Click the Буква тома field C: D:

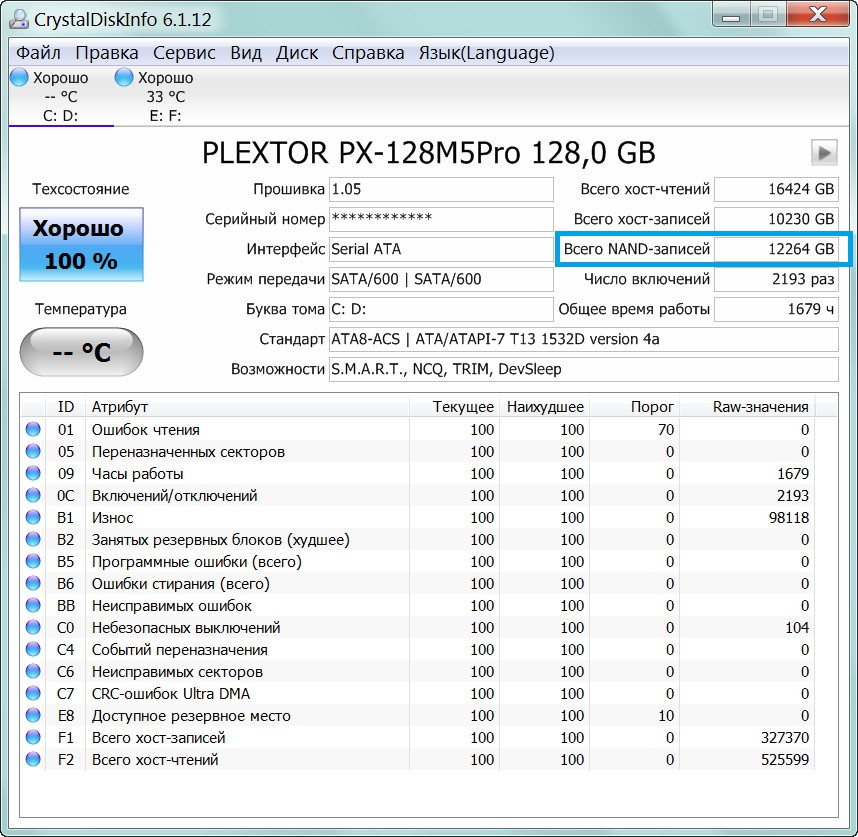(x=441, y=310)
